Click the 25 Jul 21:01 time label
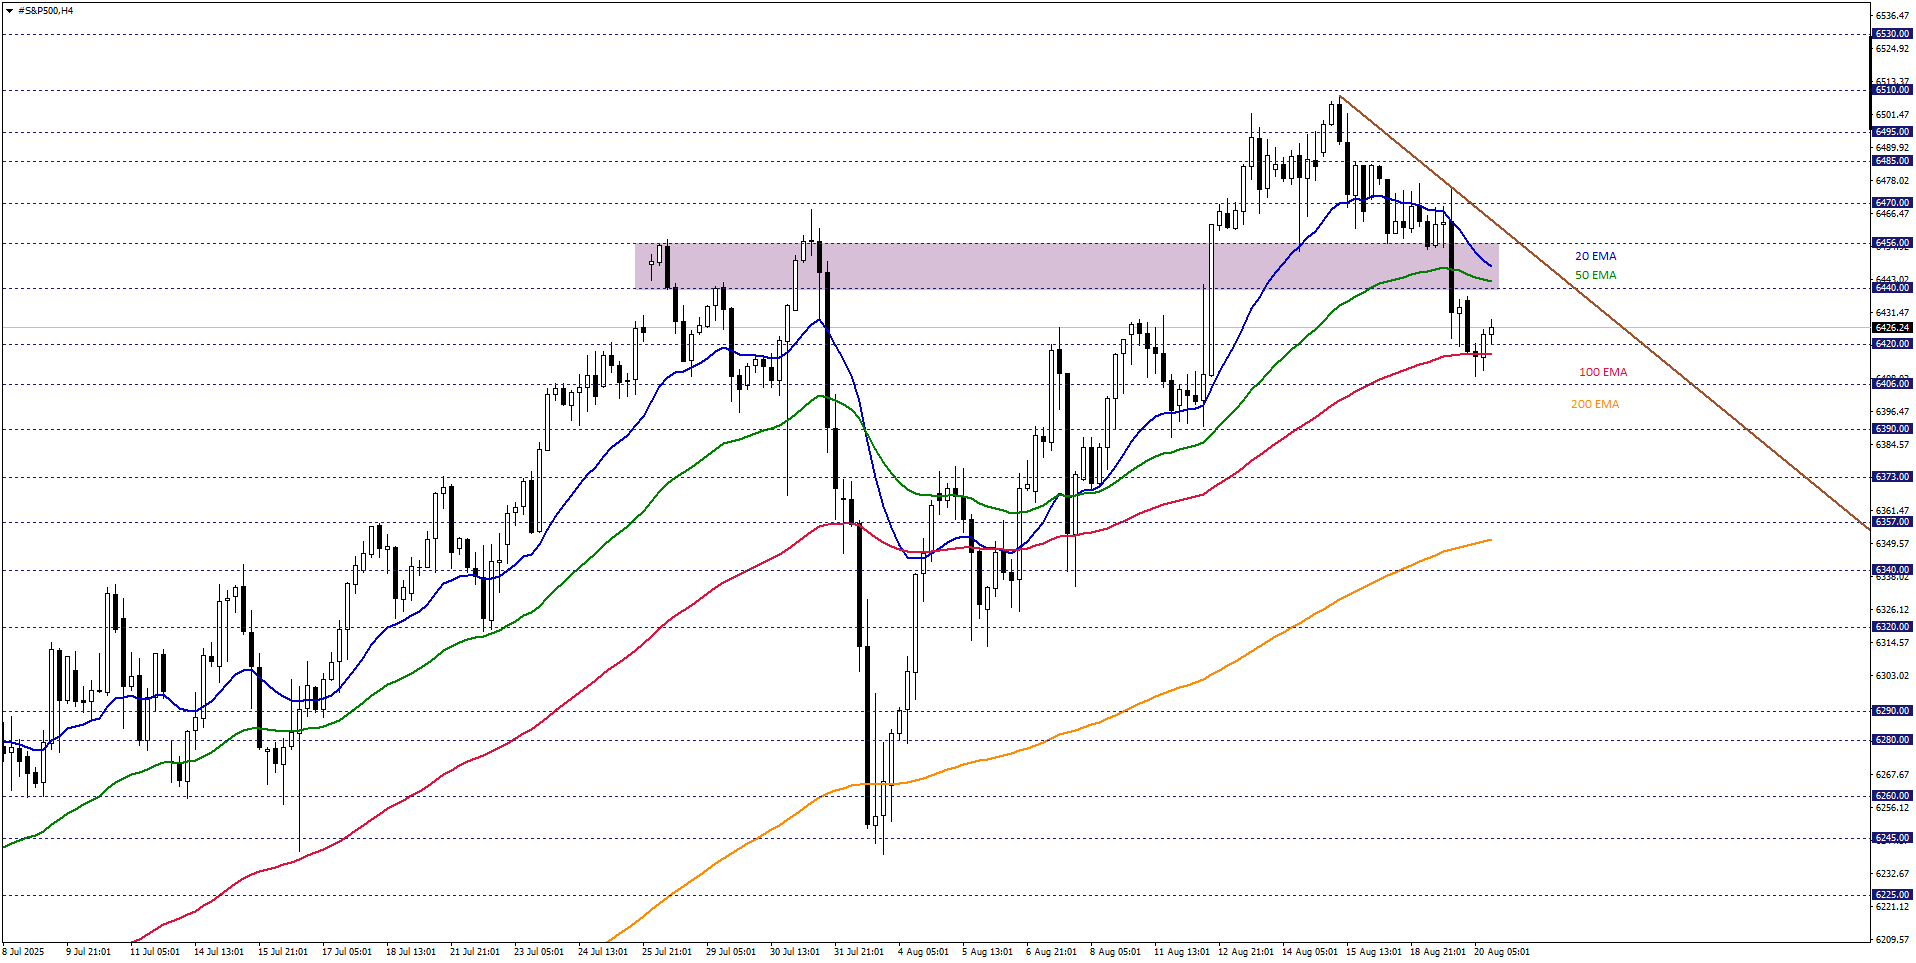 [667, 952]
